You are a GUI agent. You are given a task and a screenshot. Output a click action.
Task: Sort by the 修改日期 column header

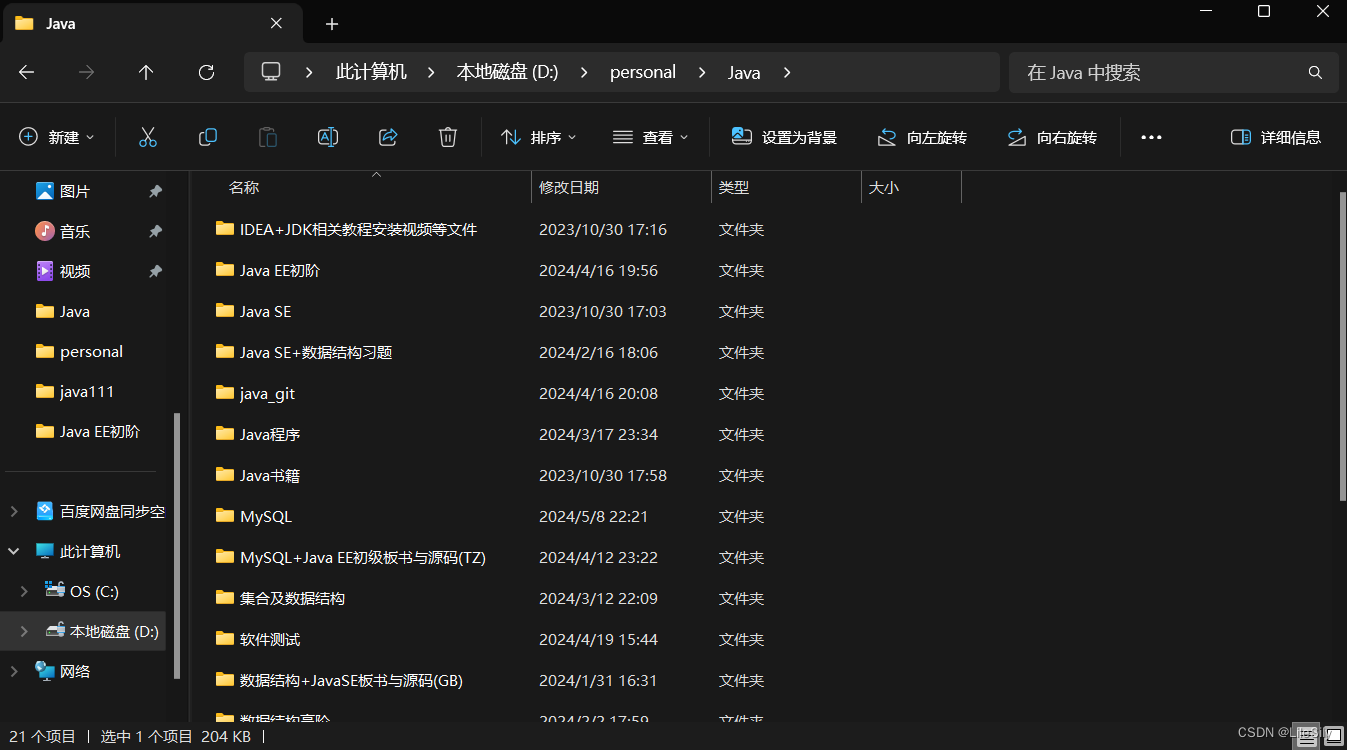pos(621,187)
